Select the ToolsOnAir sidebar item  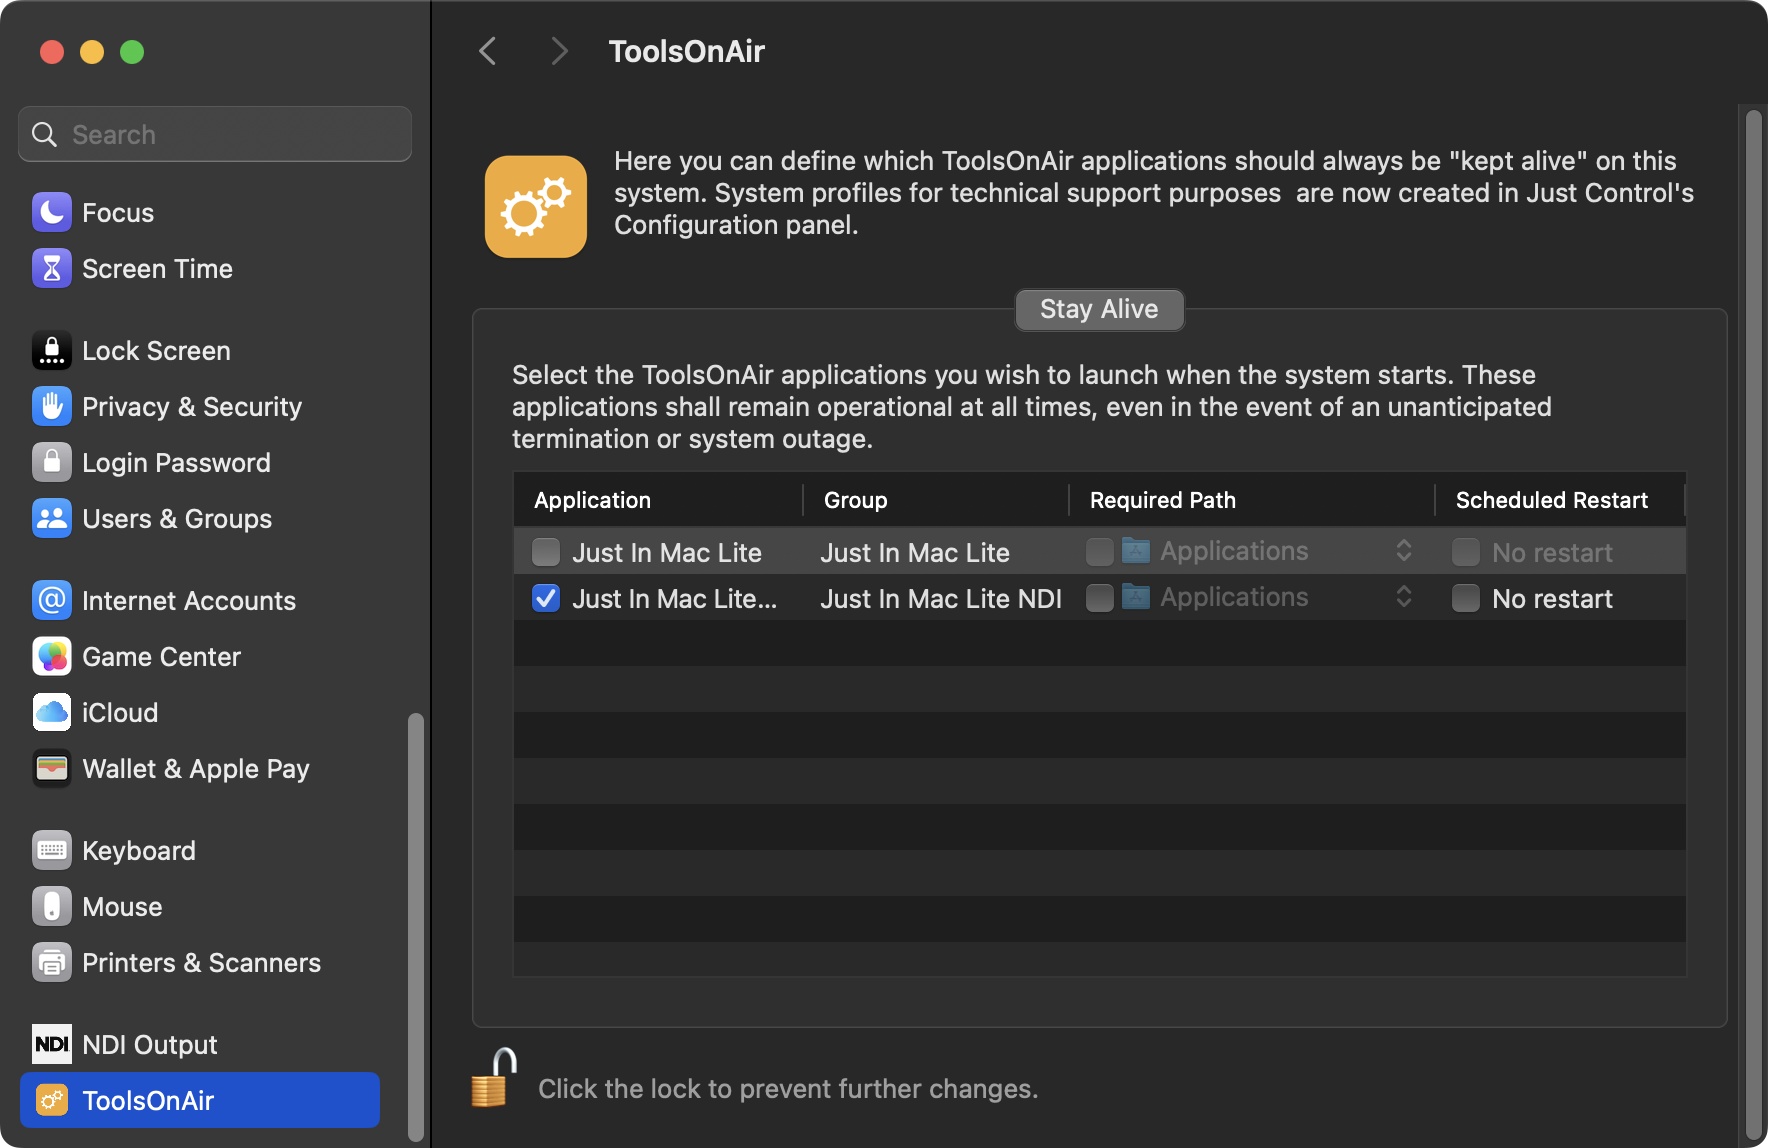(200, 1100)
